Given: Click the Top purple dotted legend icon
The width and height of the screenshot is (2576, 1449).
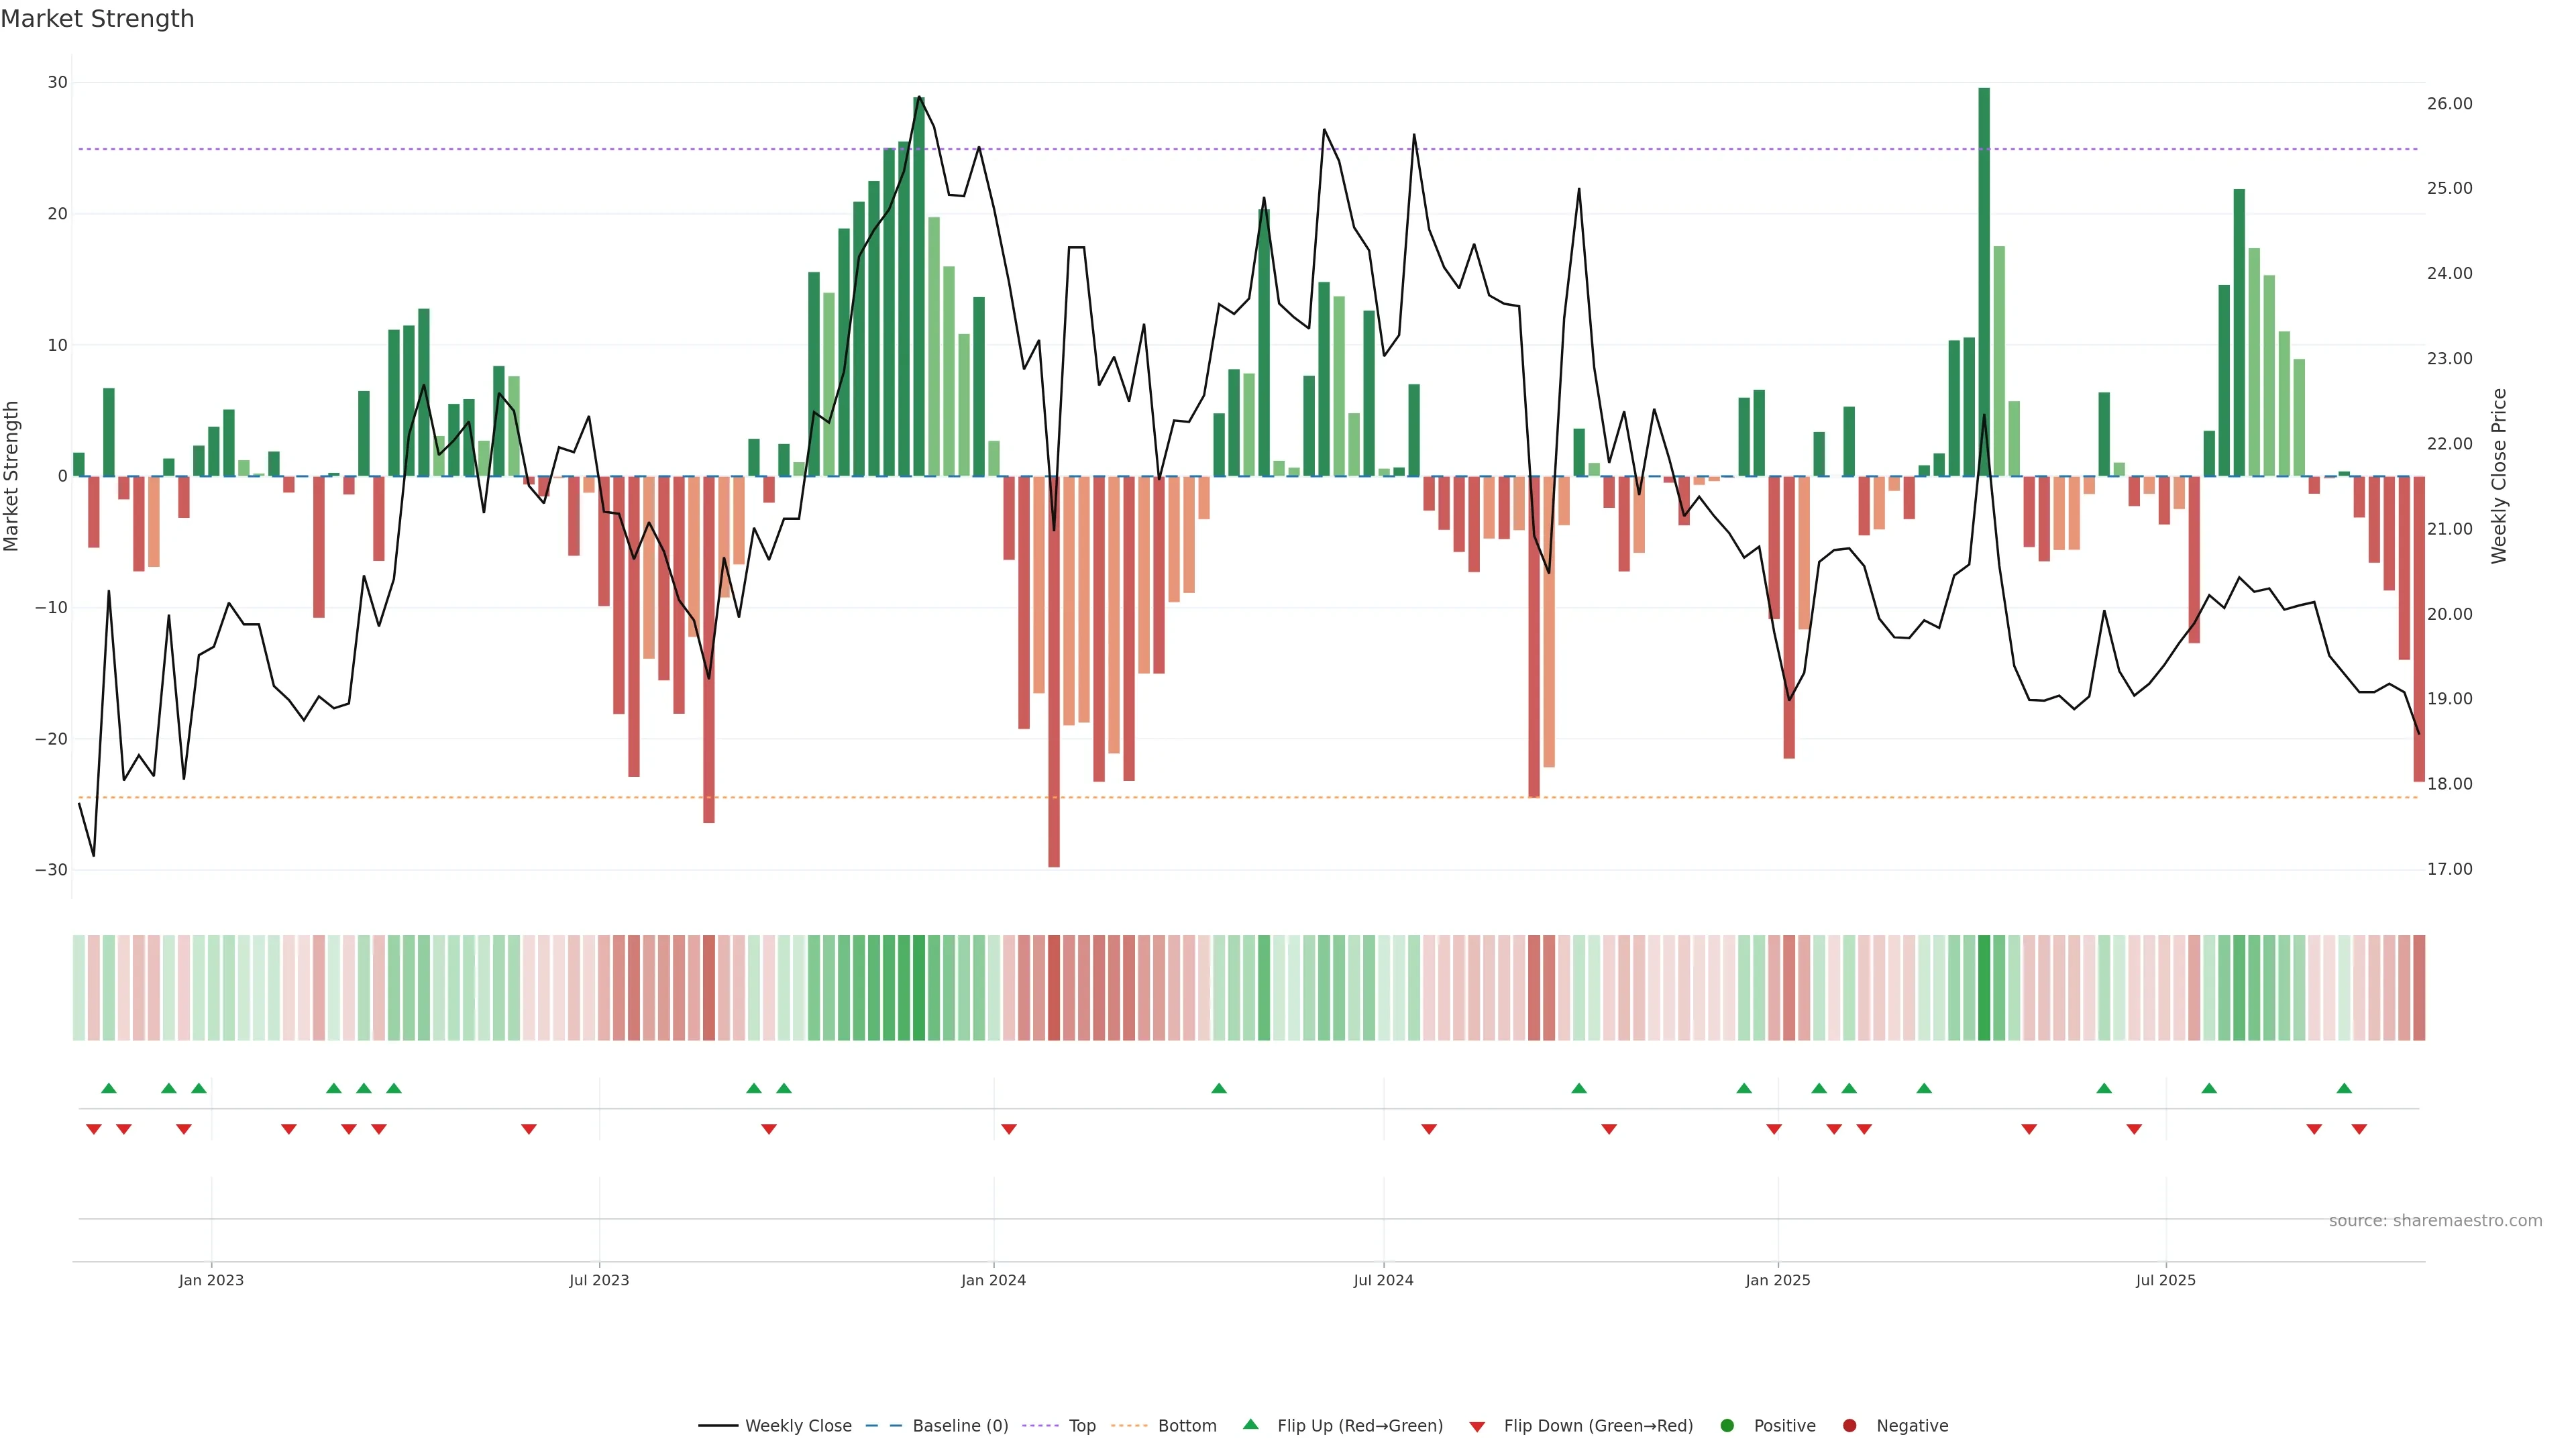Looking at the screenshot, I should [x=1042, y=1425].
